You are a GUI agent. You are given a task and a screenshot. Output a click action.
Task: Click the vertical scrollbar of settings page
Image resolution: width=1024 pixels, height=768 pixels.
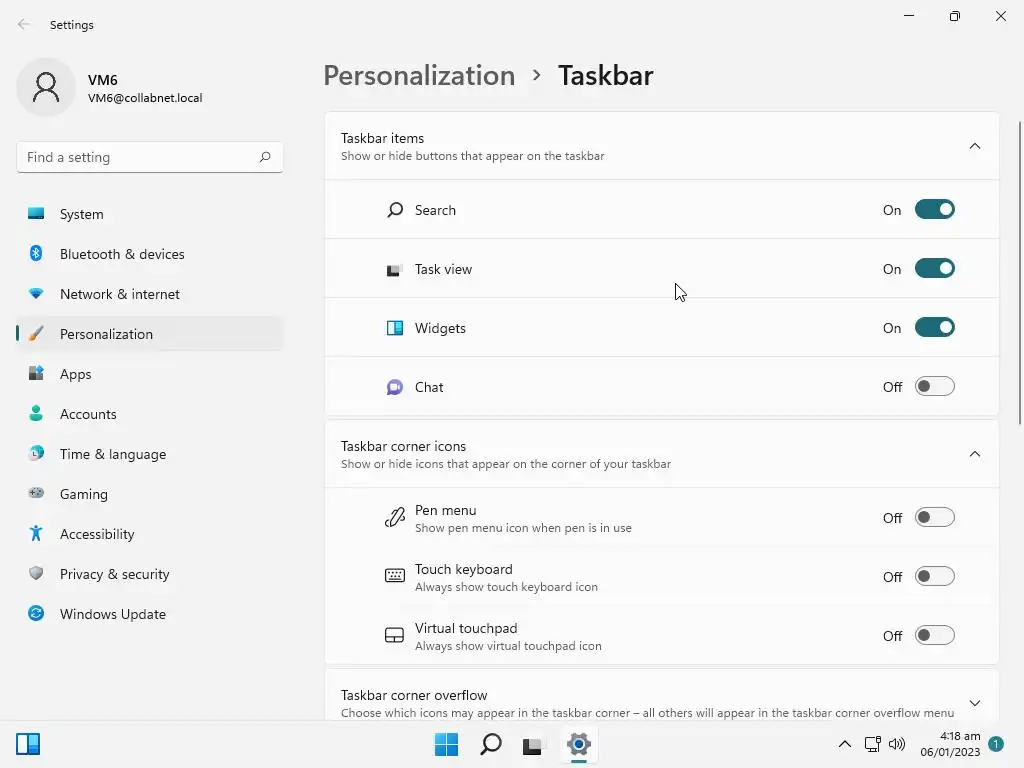coord(1020,273)
